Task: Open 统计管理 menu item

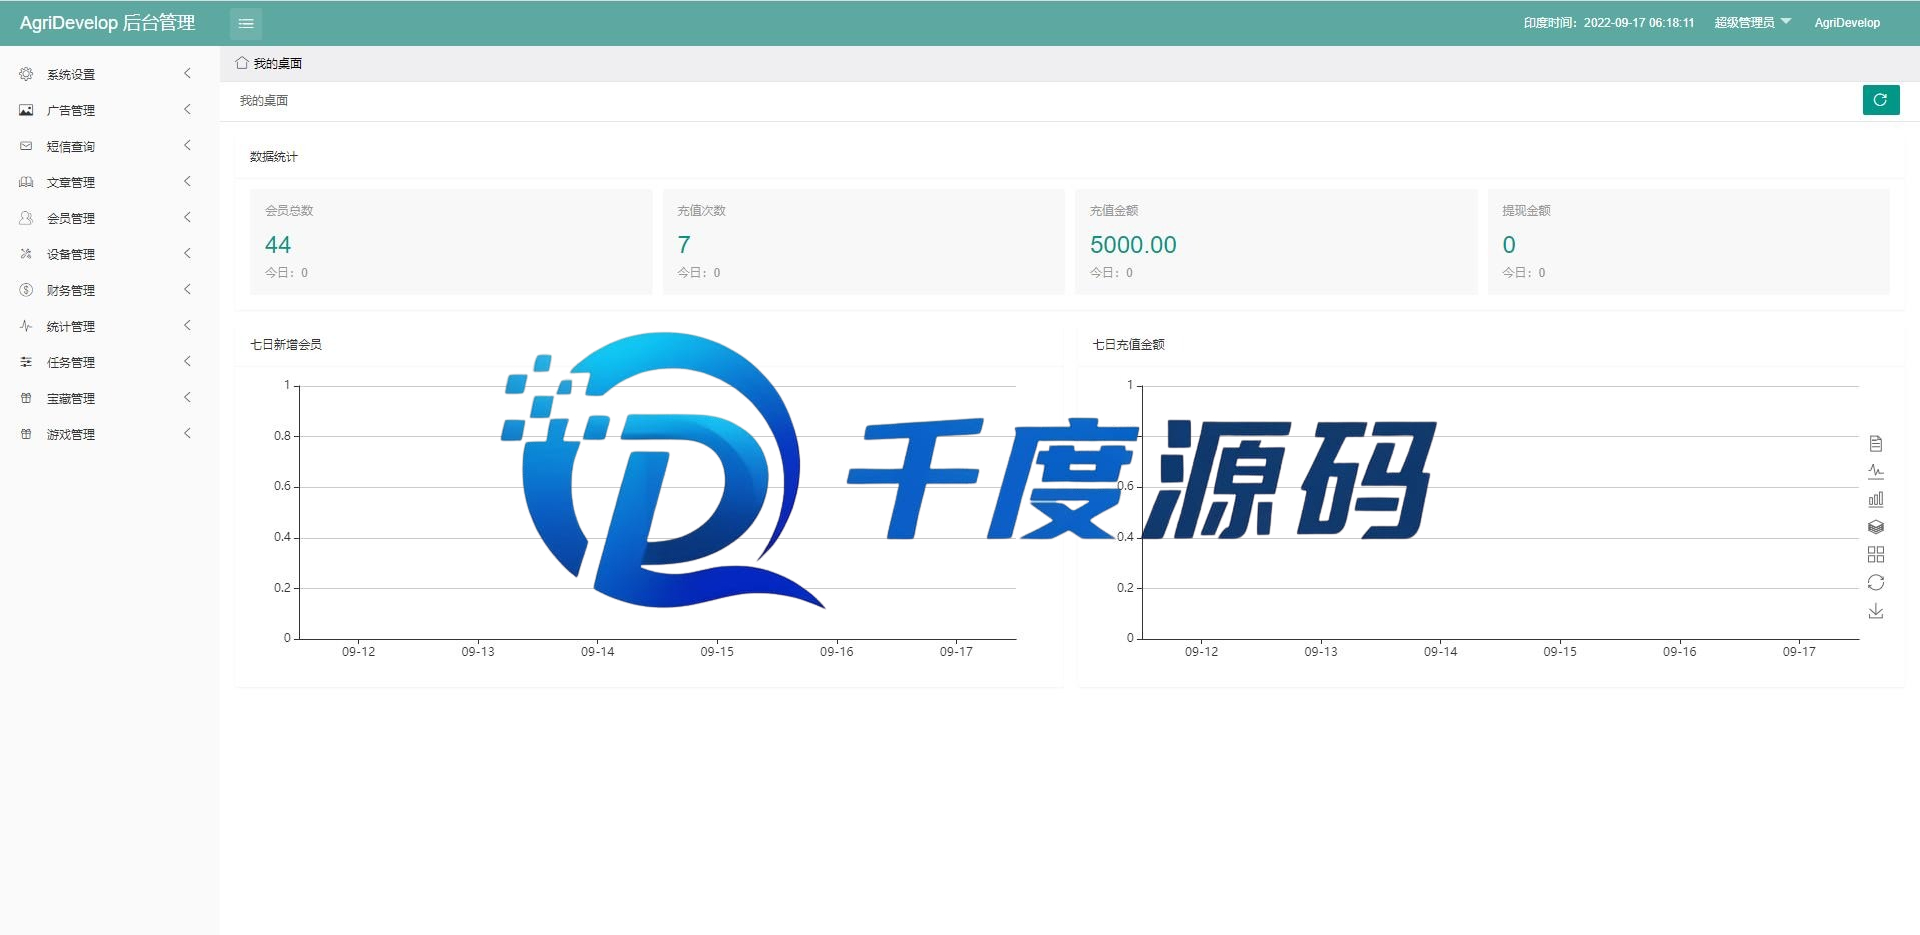Action: [110, 326]
